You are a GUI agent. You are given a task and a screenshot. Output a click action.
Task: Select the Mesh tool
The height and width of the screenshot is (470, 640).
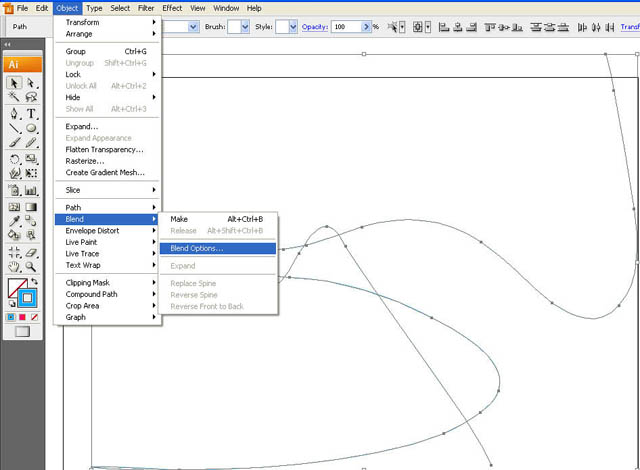(x=14, y=207)
